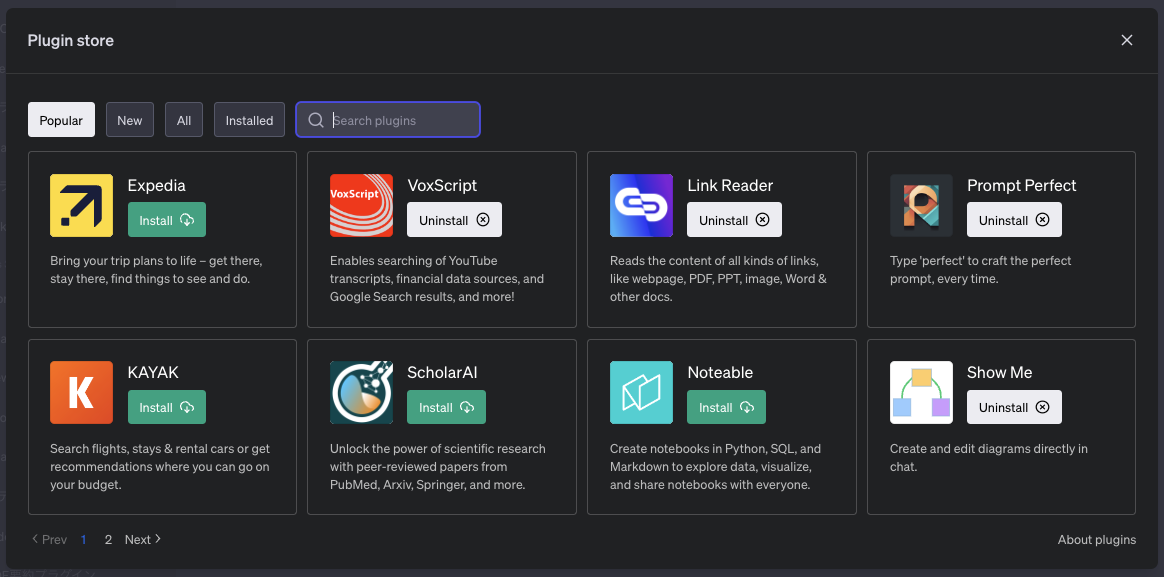Click the Noteable plugin logo
The height and width of the screenshot is (577, 1164).
point(641,392)
